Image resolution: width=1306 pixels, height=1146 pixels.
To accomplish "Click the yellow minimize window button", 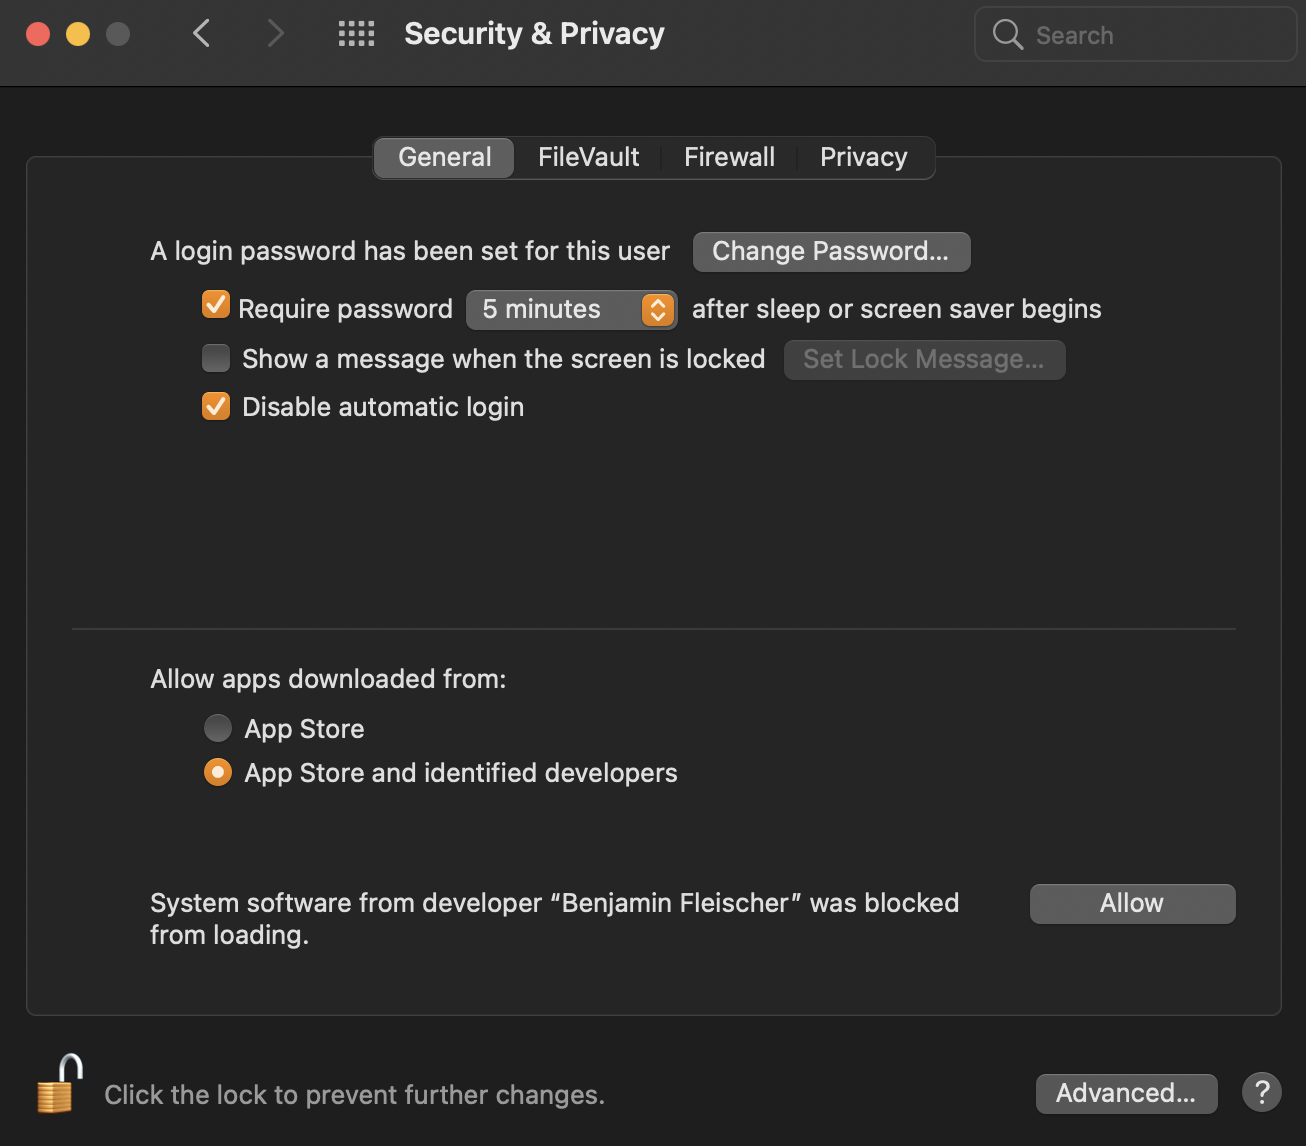I will 78,34.
